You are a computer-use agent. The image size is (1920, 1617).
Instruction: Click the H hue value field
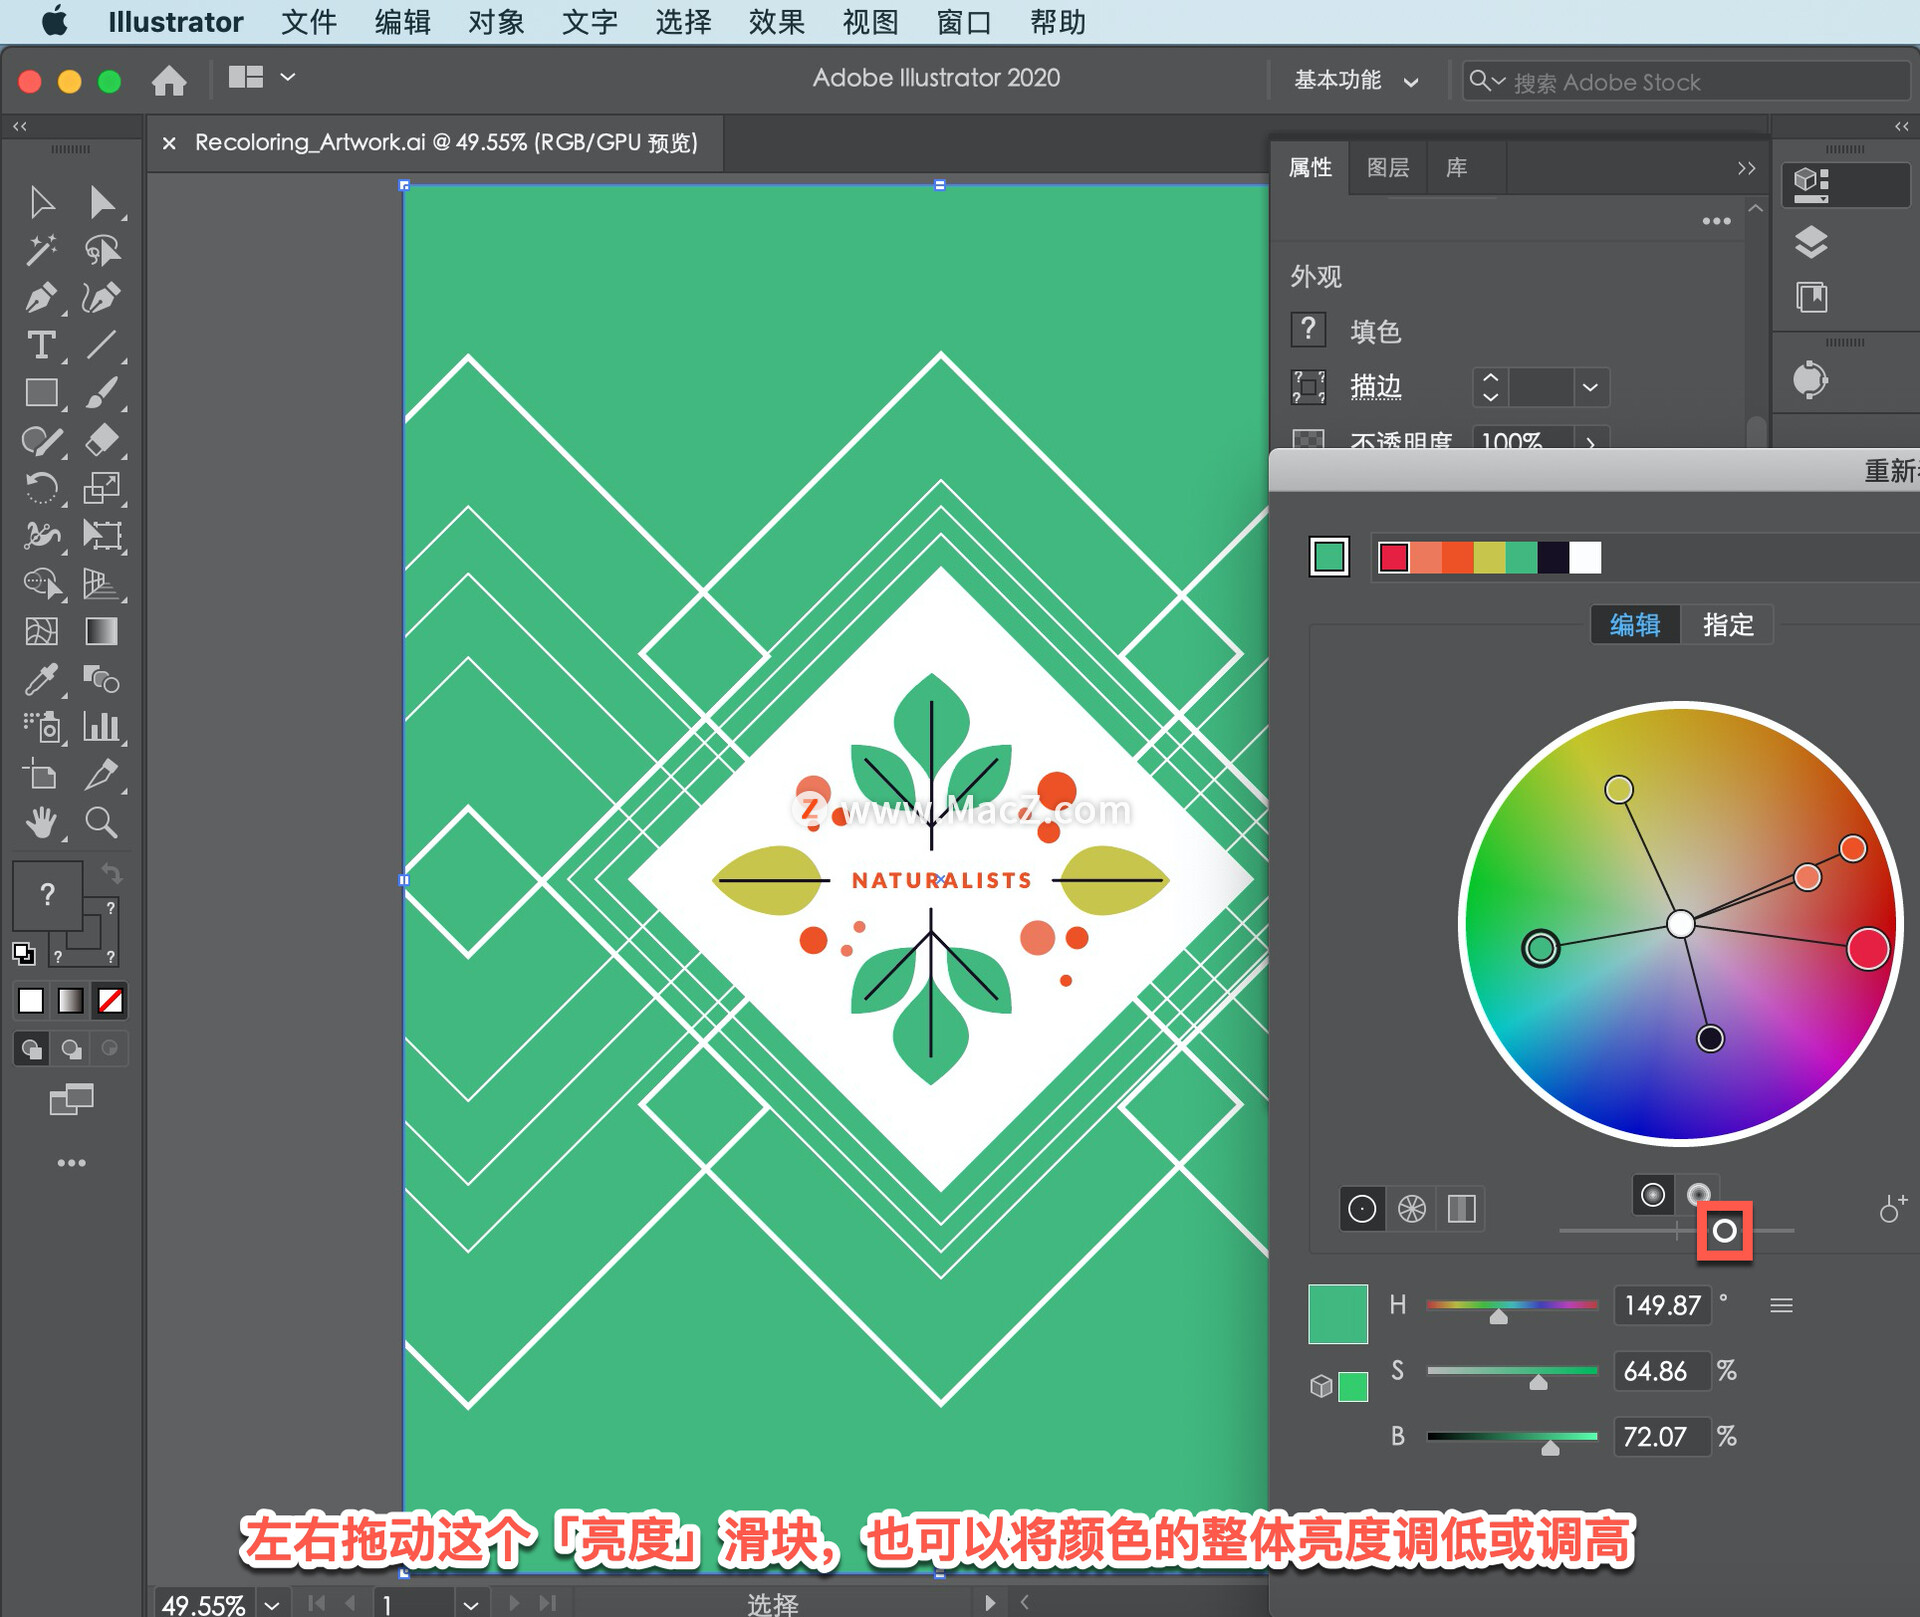tap(1662, 1305)
